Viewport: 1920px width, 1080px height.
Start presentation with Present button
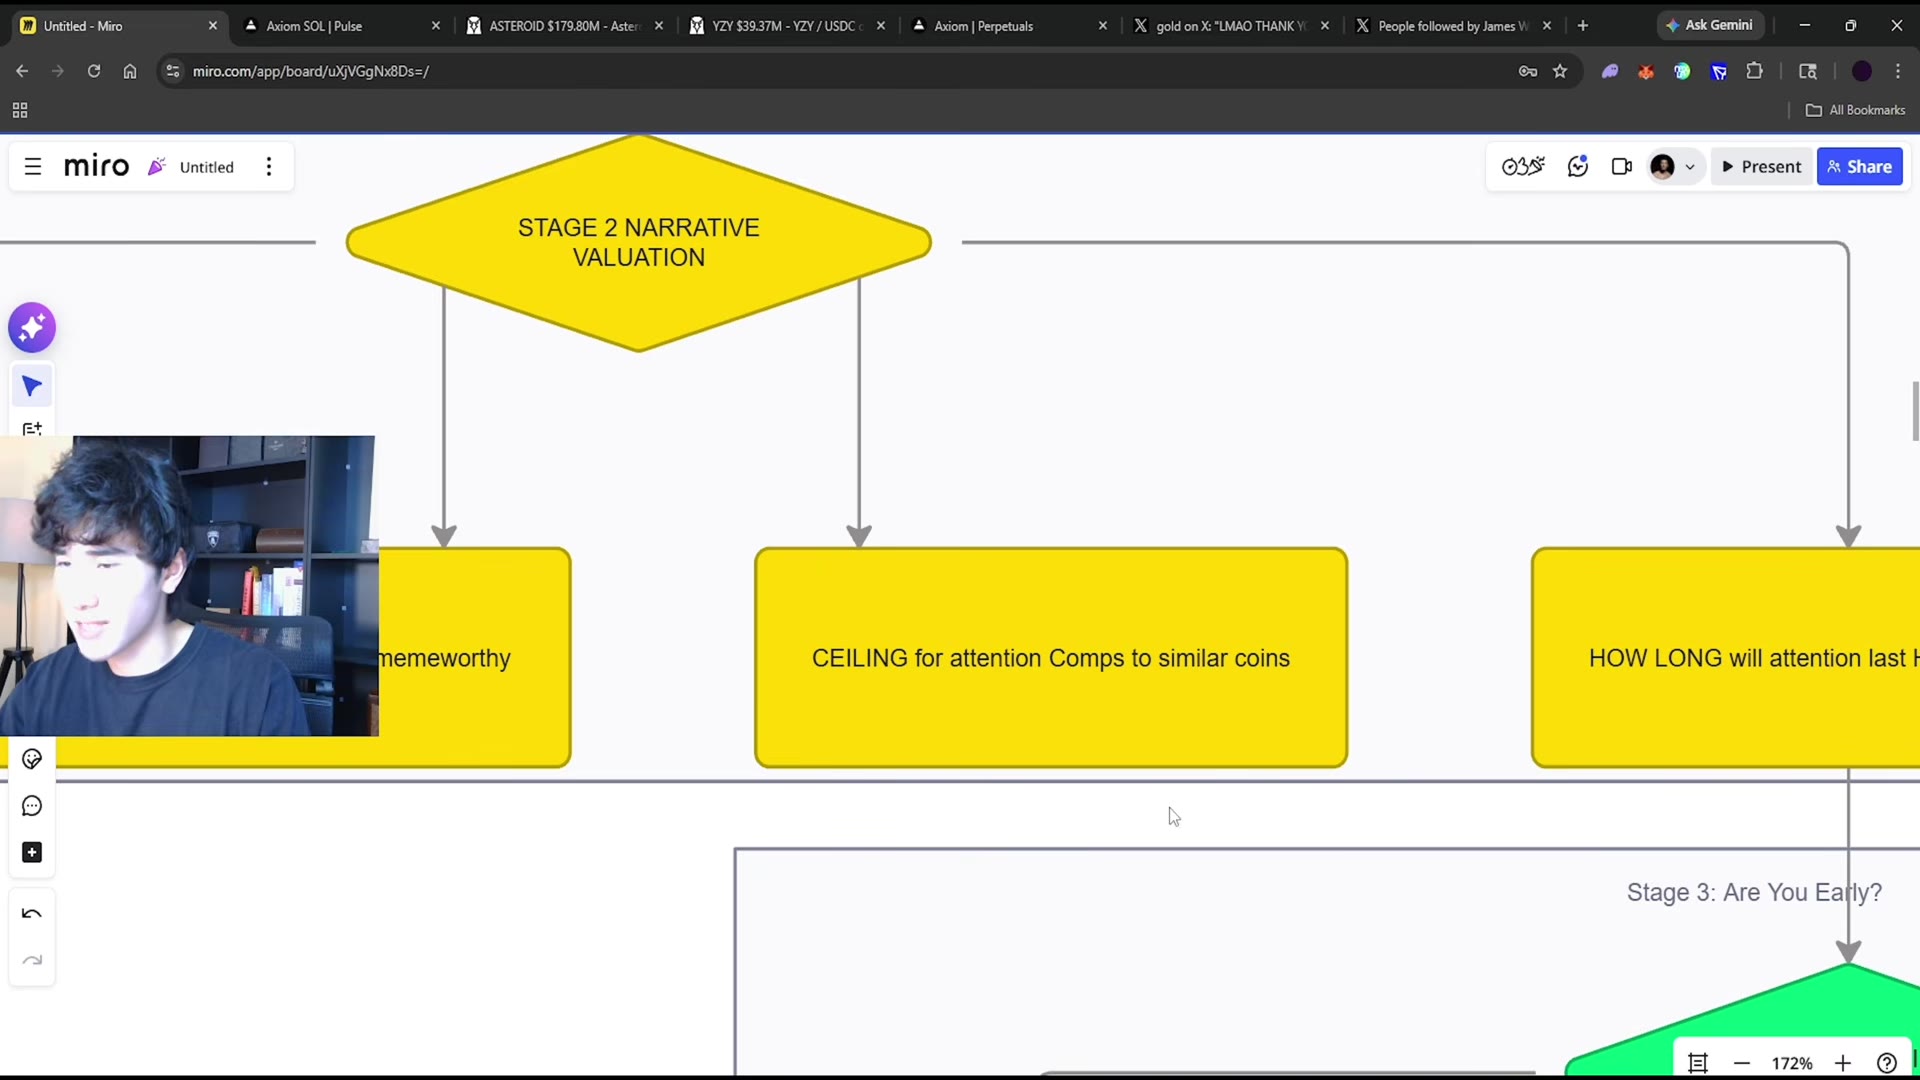click(x=1761, y=167)
